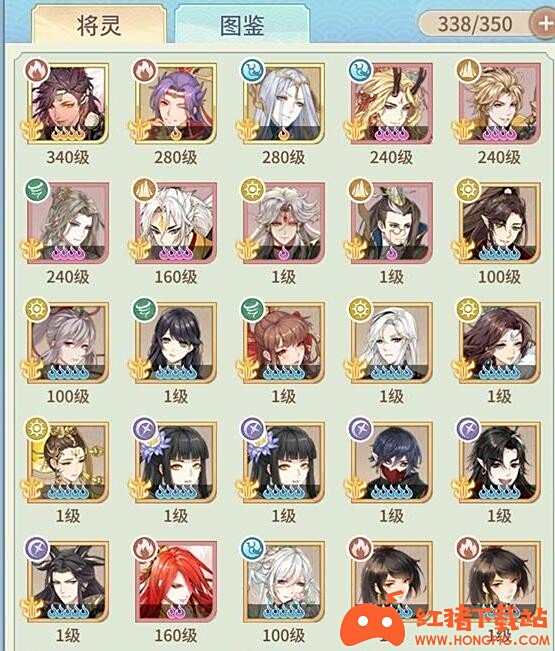
Task: Click wind element badge on 240级 grey-green hero
Action: [x=37, y=189]
